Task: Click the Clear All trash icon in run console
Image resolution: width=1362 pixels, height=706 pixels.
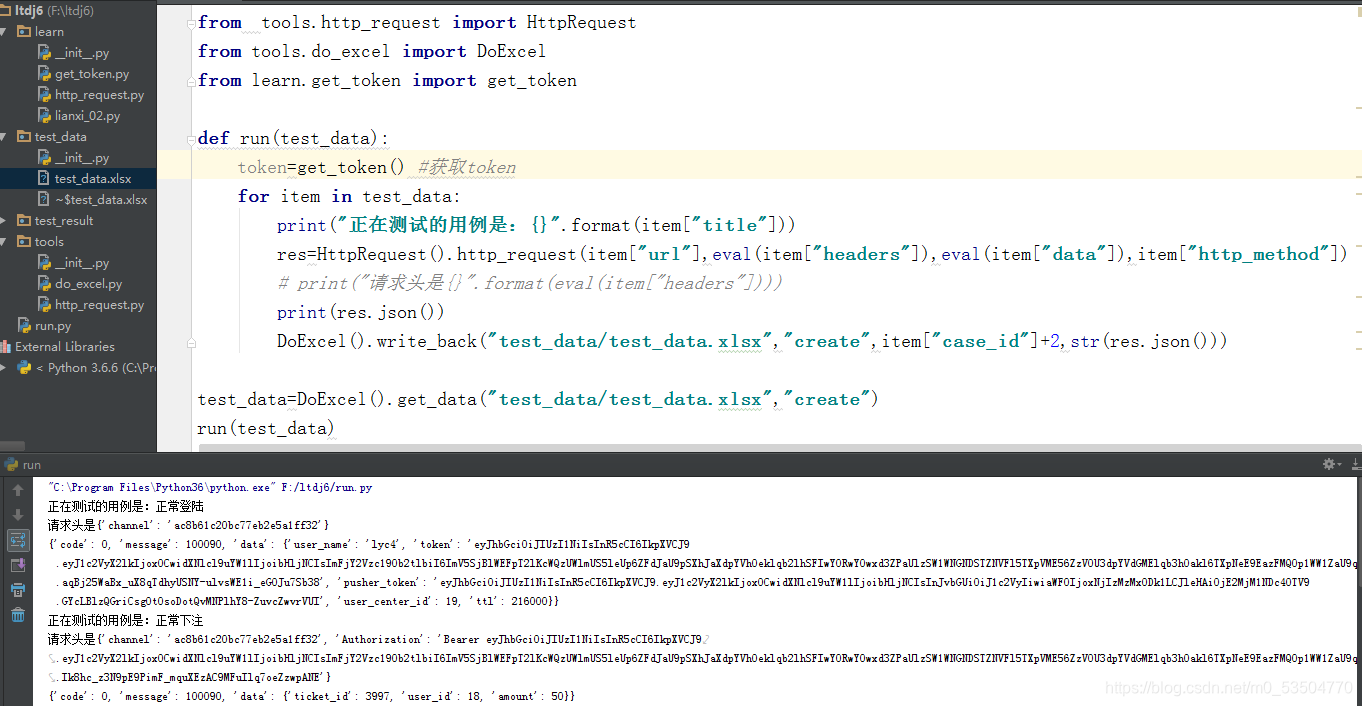Action: click(17, 614)
